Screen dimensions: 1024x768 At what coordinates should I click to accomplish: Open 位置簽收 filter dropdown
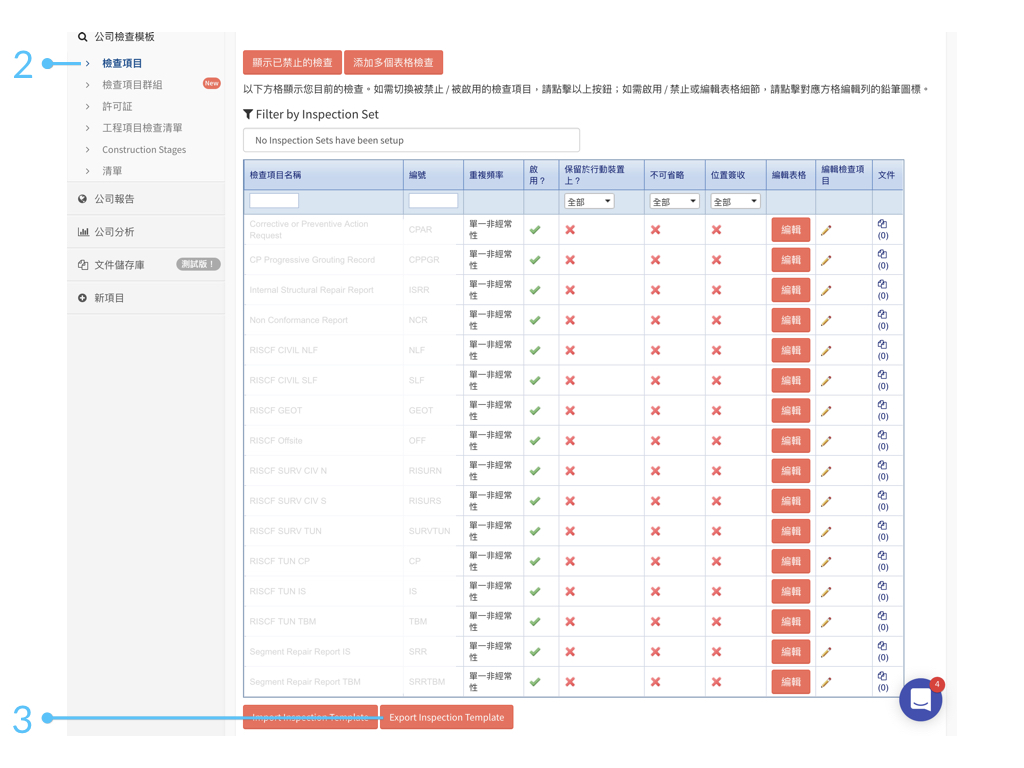tap(735, 201)
